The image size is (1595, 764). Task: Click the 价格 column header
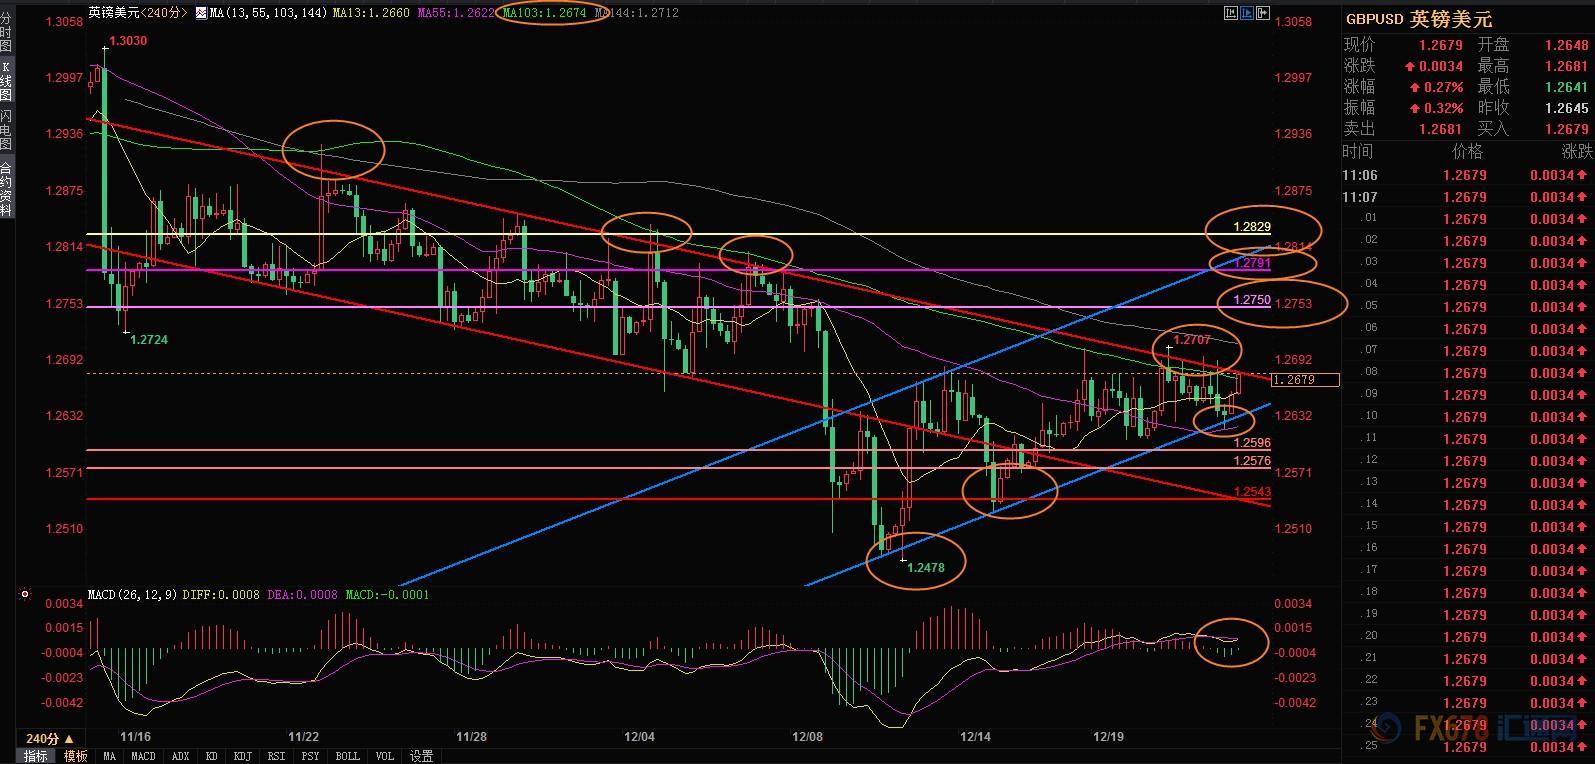tap(1468, 152)
